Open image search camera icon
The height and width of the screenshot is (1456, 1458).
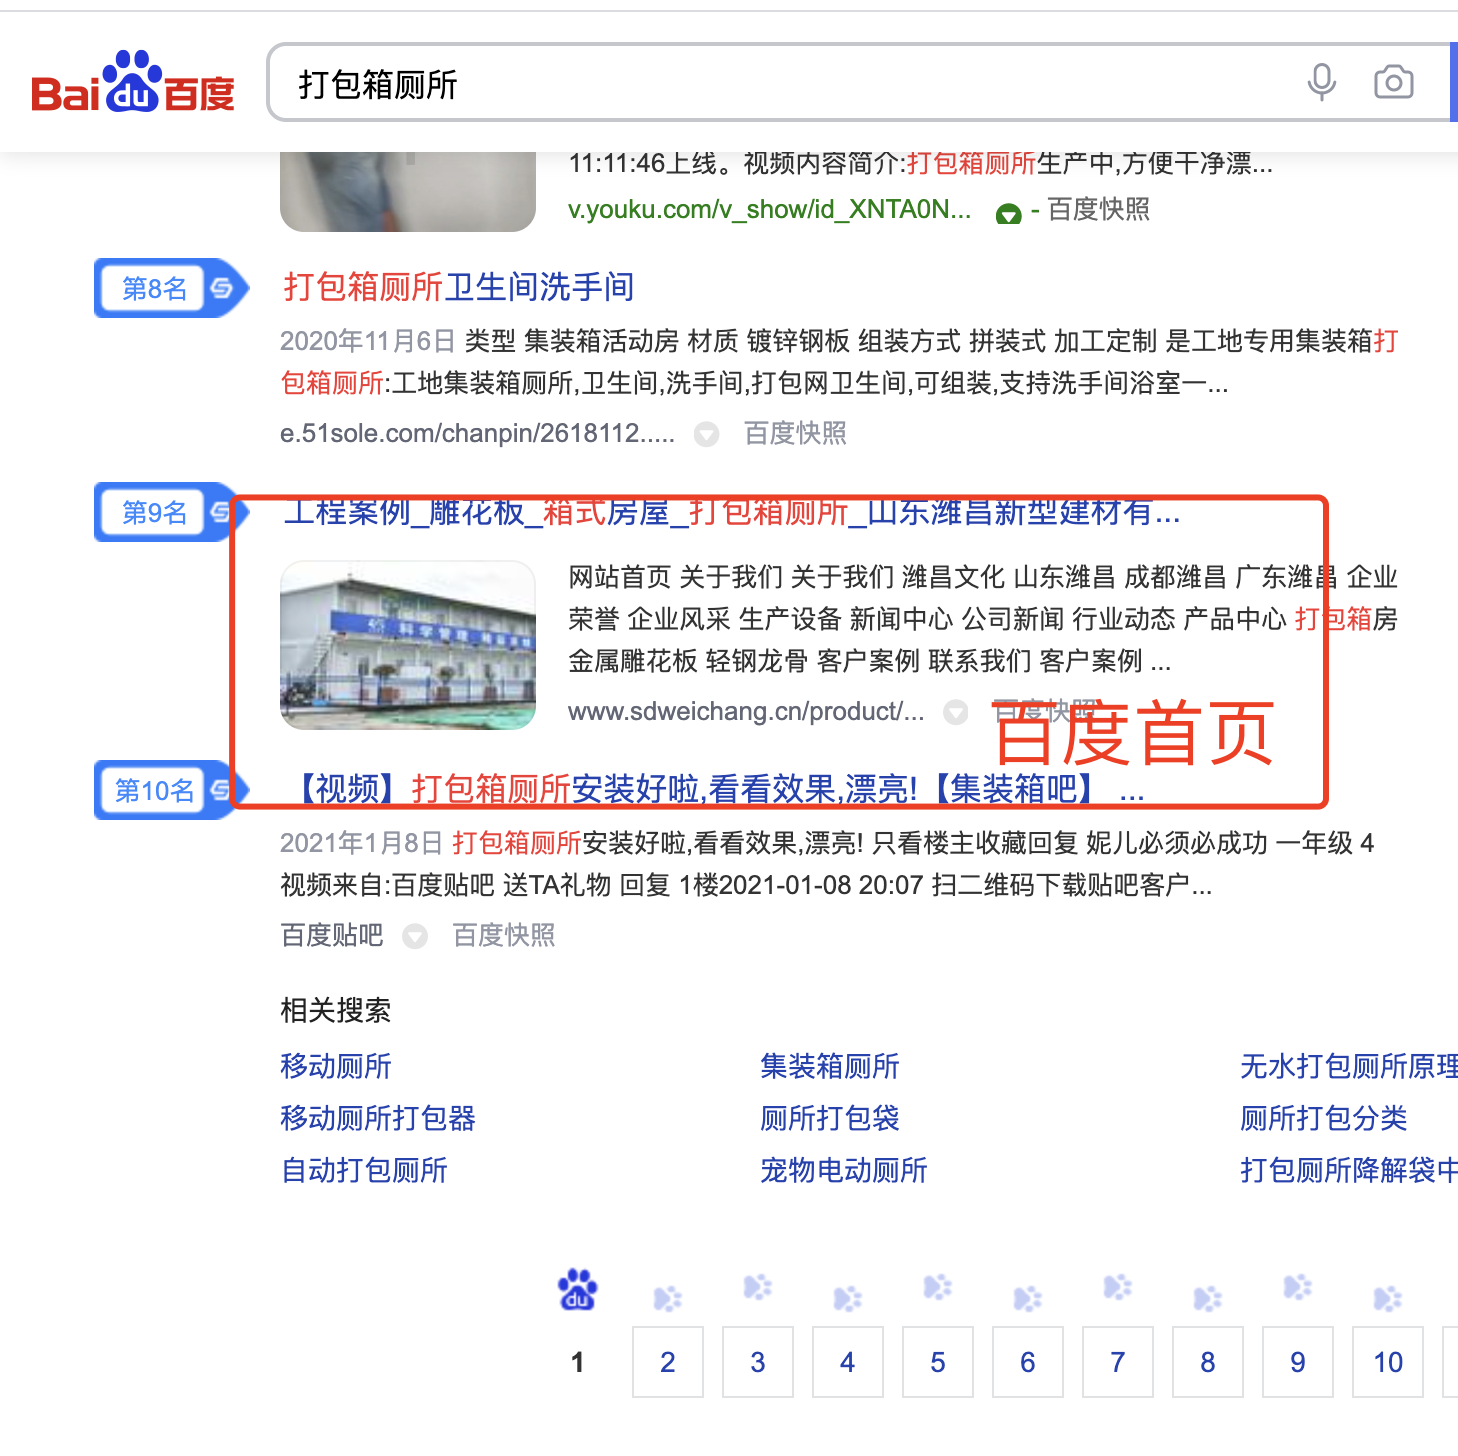click(1393, 82)
